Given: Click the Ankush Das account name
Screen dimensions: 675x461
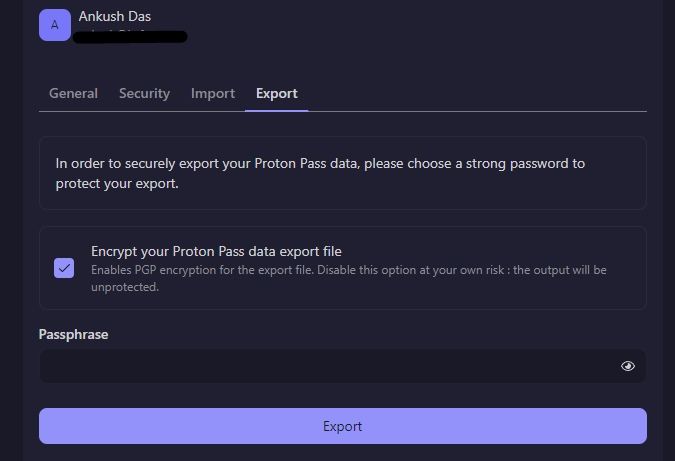Looking at the screenshot, I should click(115, 16).
